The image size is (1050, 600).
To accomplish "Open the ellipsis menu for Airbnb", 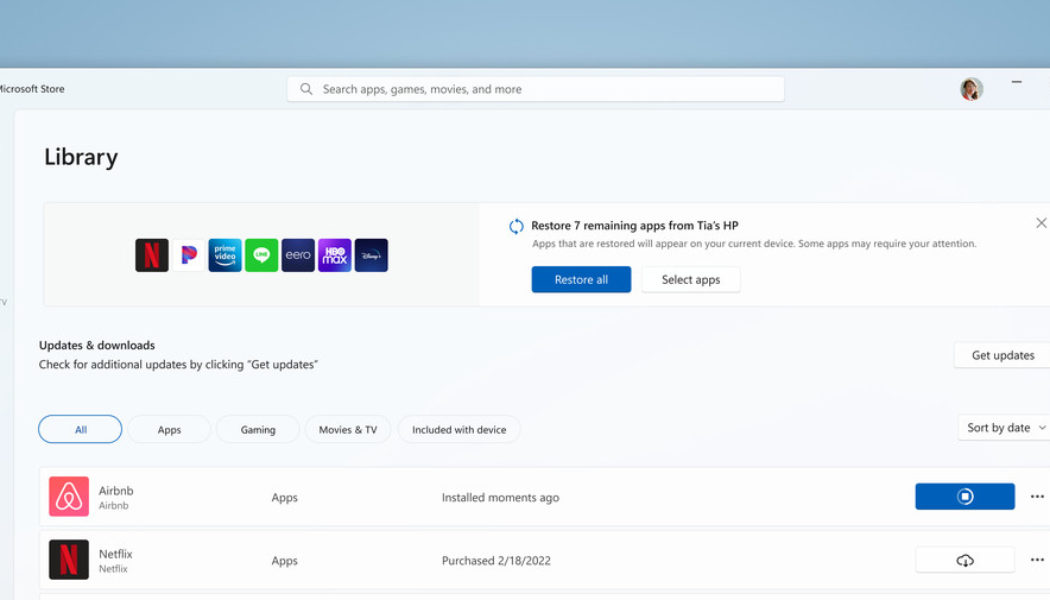I will click(1037, 495).
